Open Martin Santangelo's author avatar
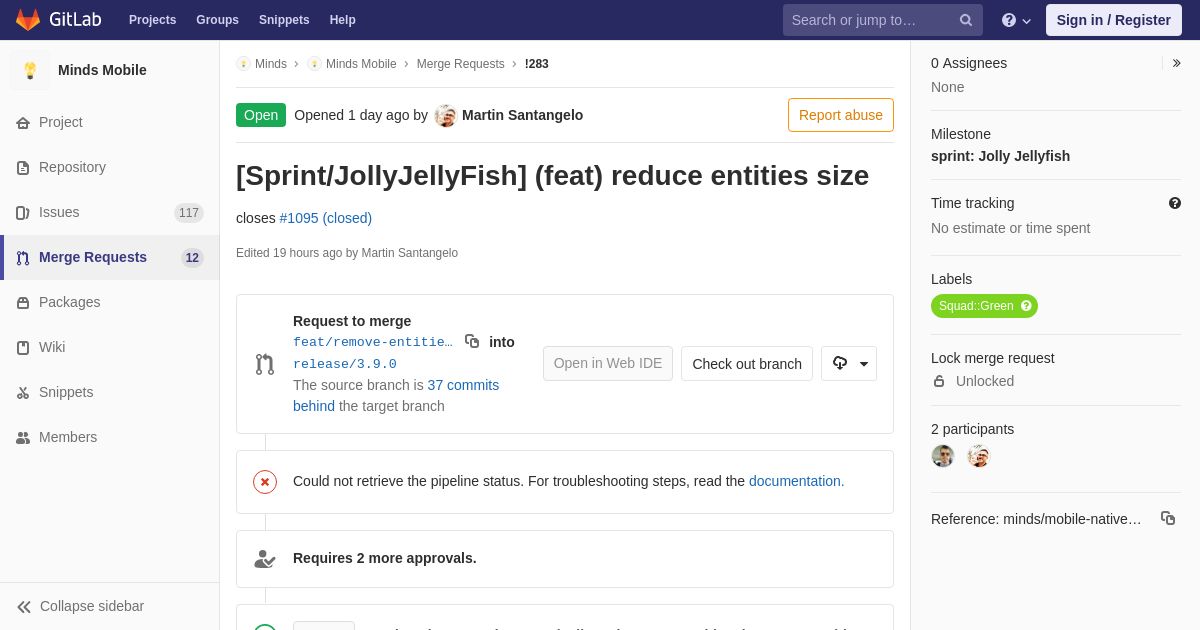 click(x=445, y=115)
